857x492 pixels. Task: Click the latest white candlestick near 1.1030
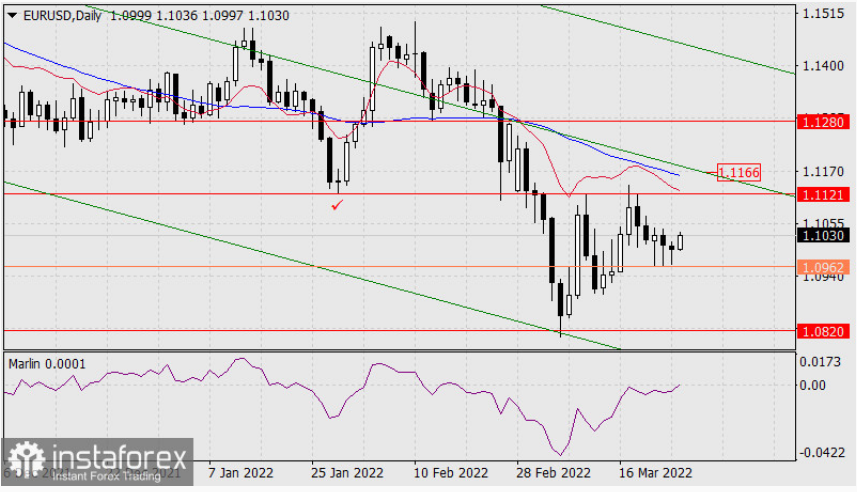point(680,242)
